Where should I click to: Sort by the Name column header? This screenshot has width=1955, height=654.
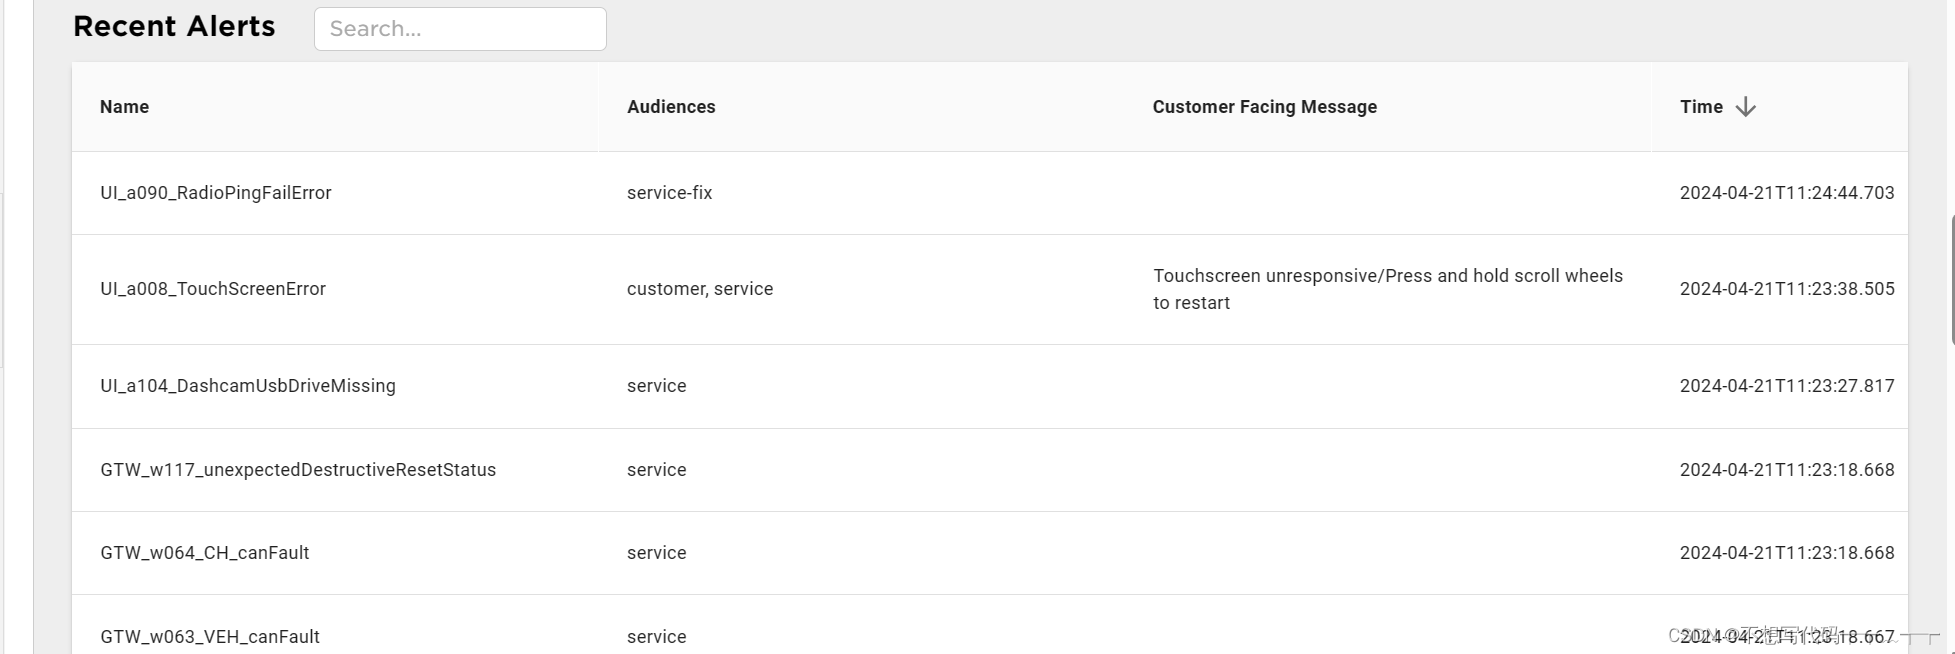pos(124,107)
